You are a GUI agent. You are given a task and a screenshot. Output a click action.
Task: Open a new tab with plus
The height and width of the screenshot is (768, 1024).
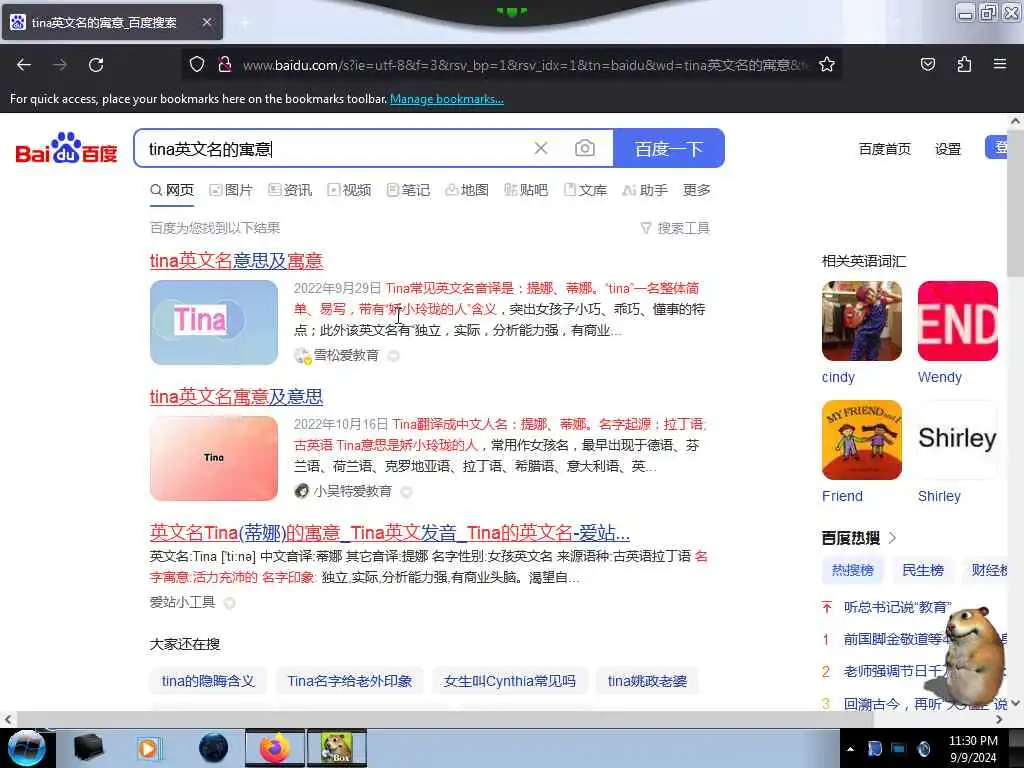[x=245, y=22]
